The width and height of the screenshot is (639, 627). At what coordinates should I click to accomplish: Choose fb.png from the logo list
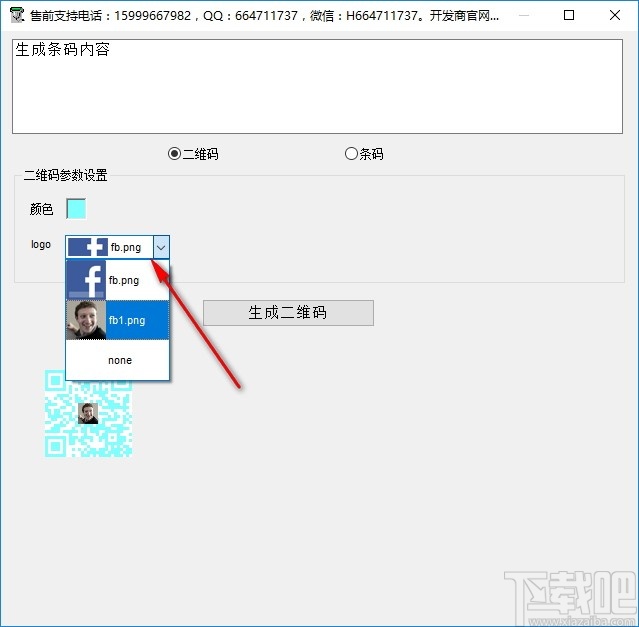(x=117, y=280)
